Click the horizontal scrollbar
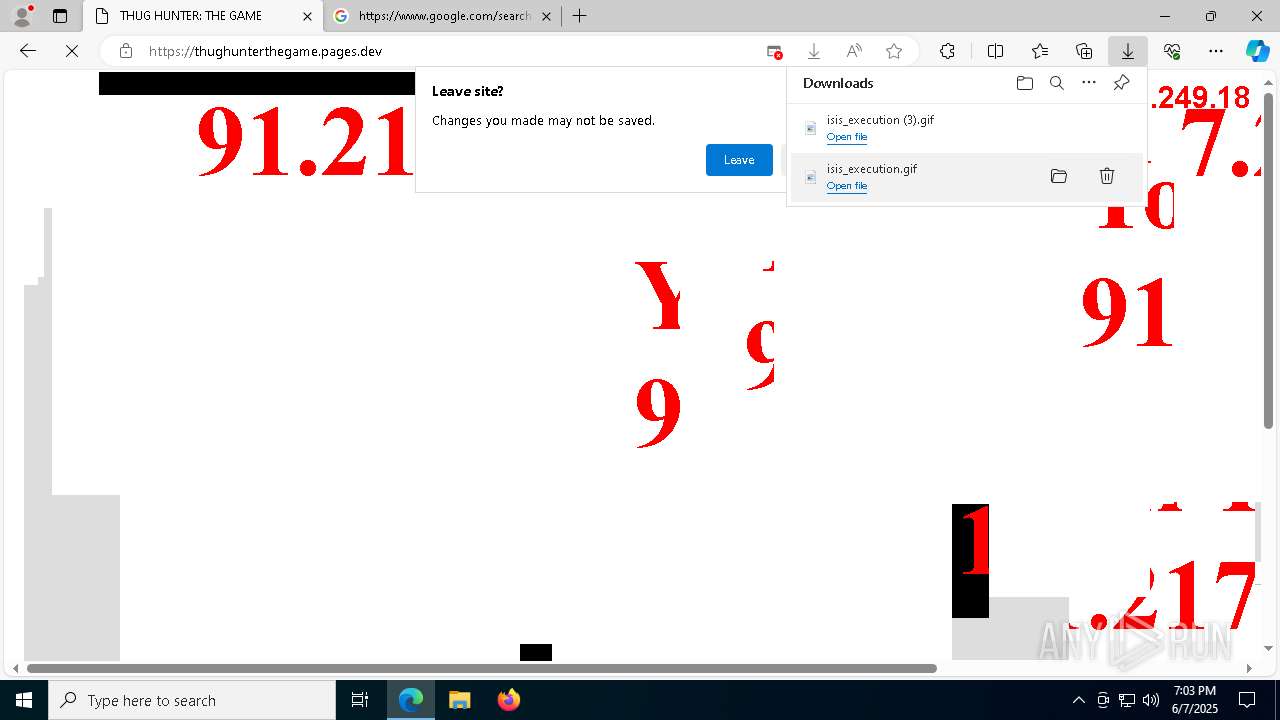Viewport: 1280px width, 720px height. pyautogui.click(x=482, y=668)
